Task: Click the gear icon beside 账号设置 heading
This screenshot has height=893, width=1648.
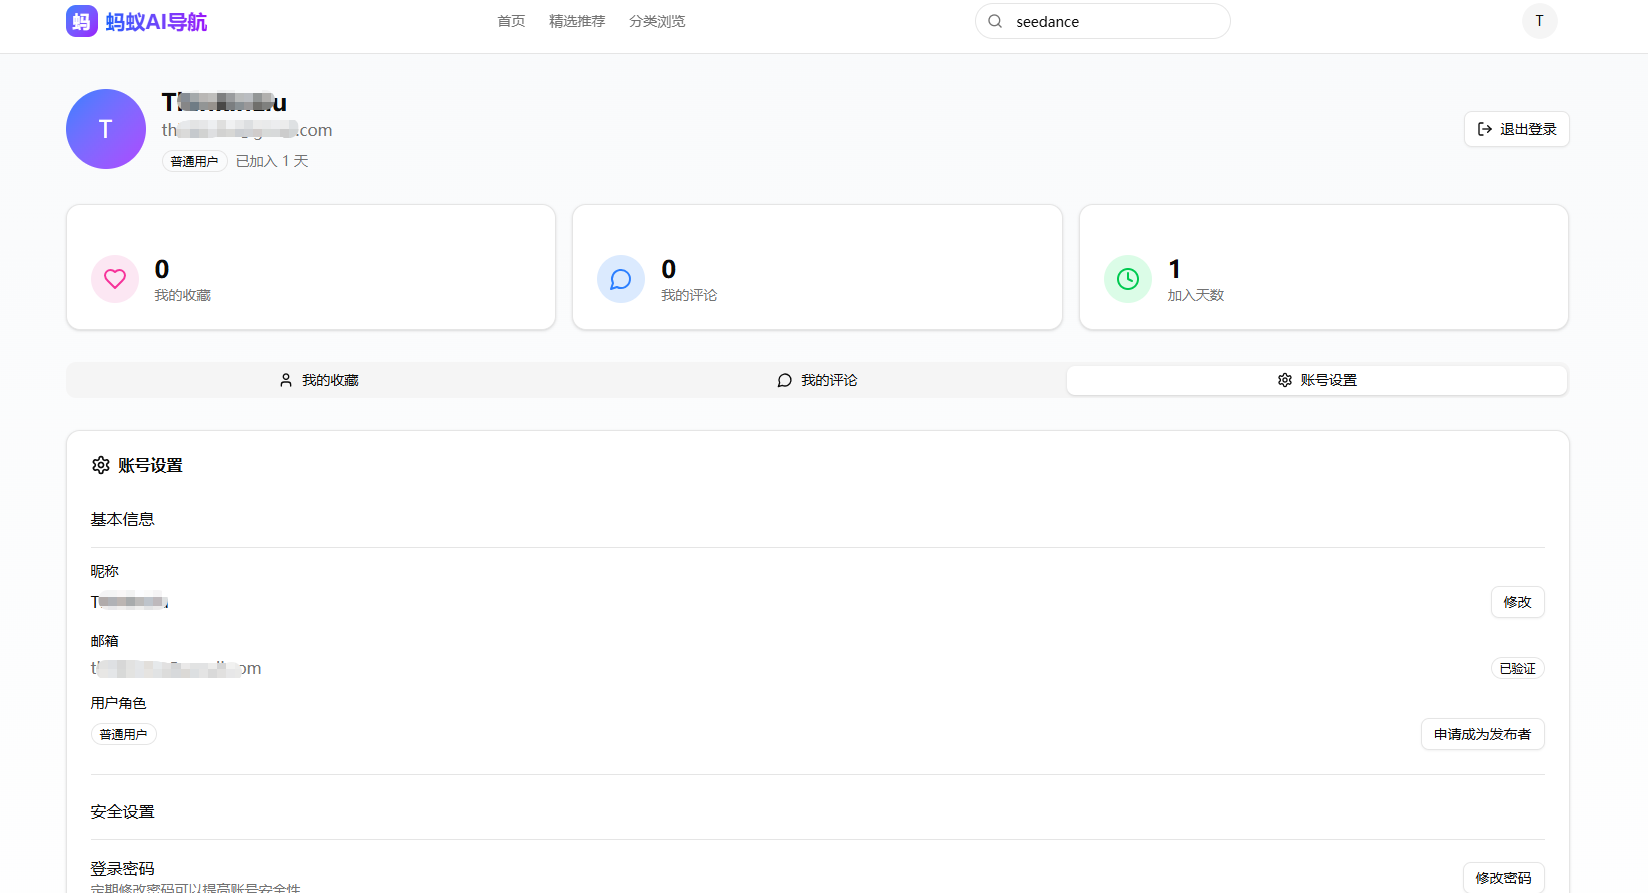Action: coord(101,465)
